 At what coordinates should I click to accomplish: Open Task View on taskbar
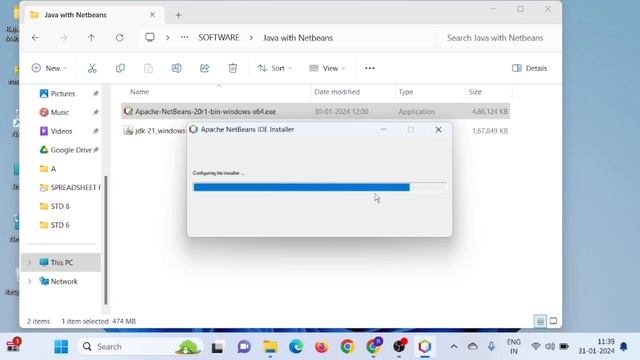pos(217,347)
